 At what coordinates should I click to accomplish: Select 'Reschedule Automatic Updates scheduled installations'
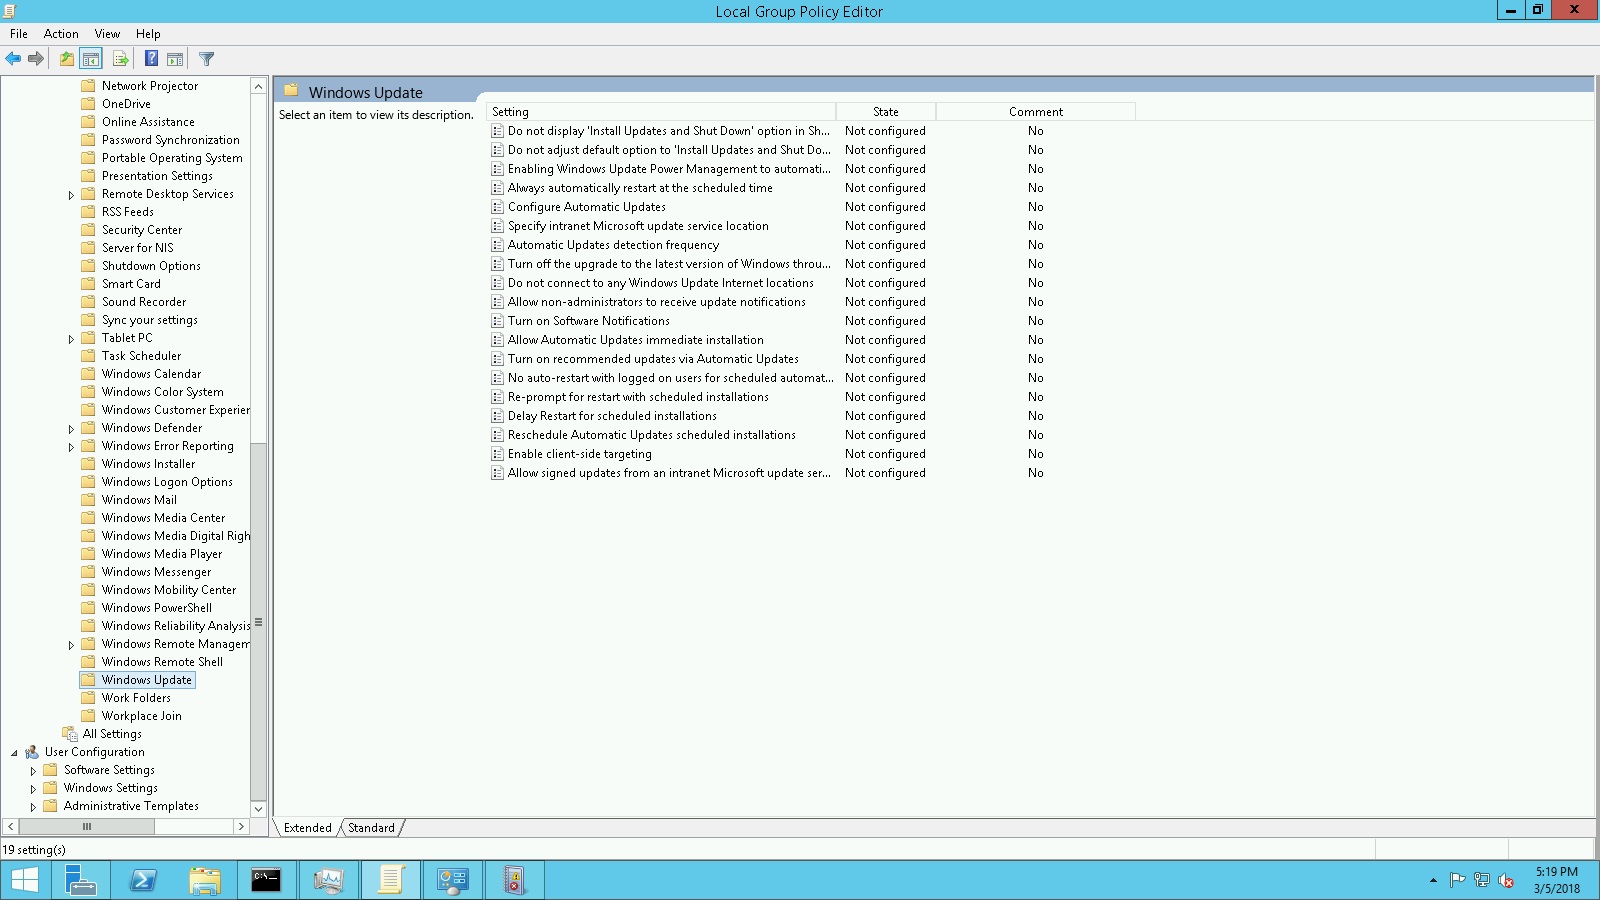tap(652, 435)
